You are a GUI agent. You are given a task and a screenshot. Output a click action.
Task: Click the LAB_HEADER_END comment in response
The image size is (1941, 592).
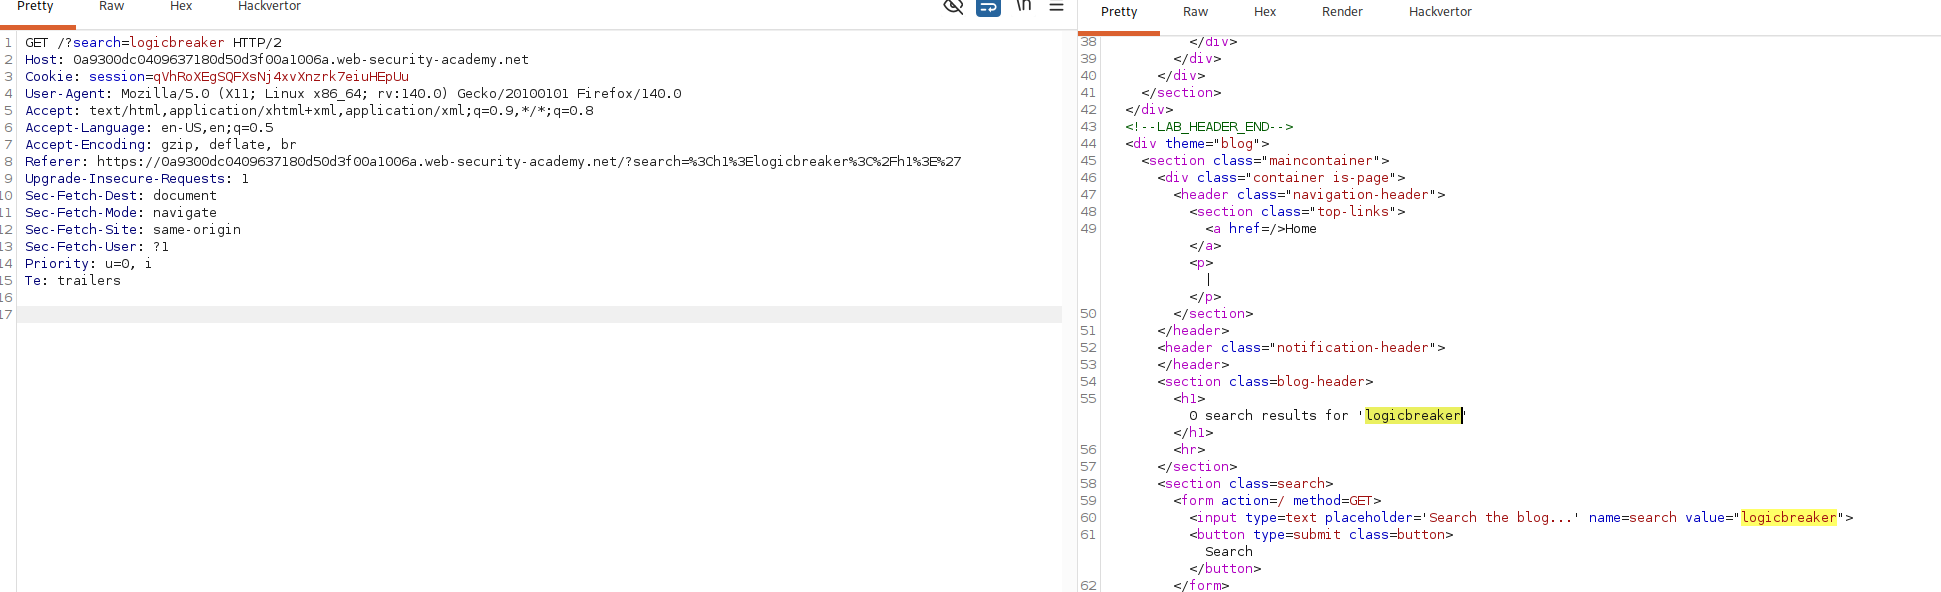1209,127
